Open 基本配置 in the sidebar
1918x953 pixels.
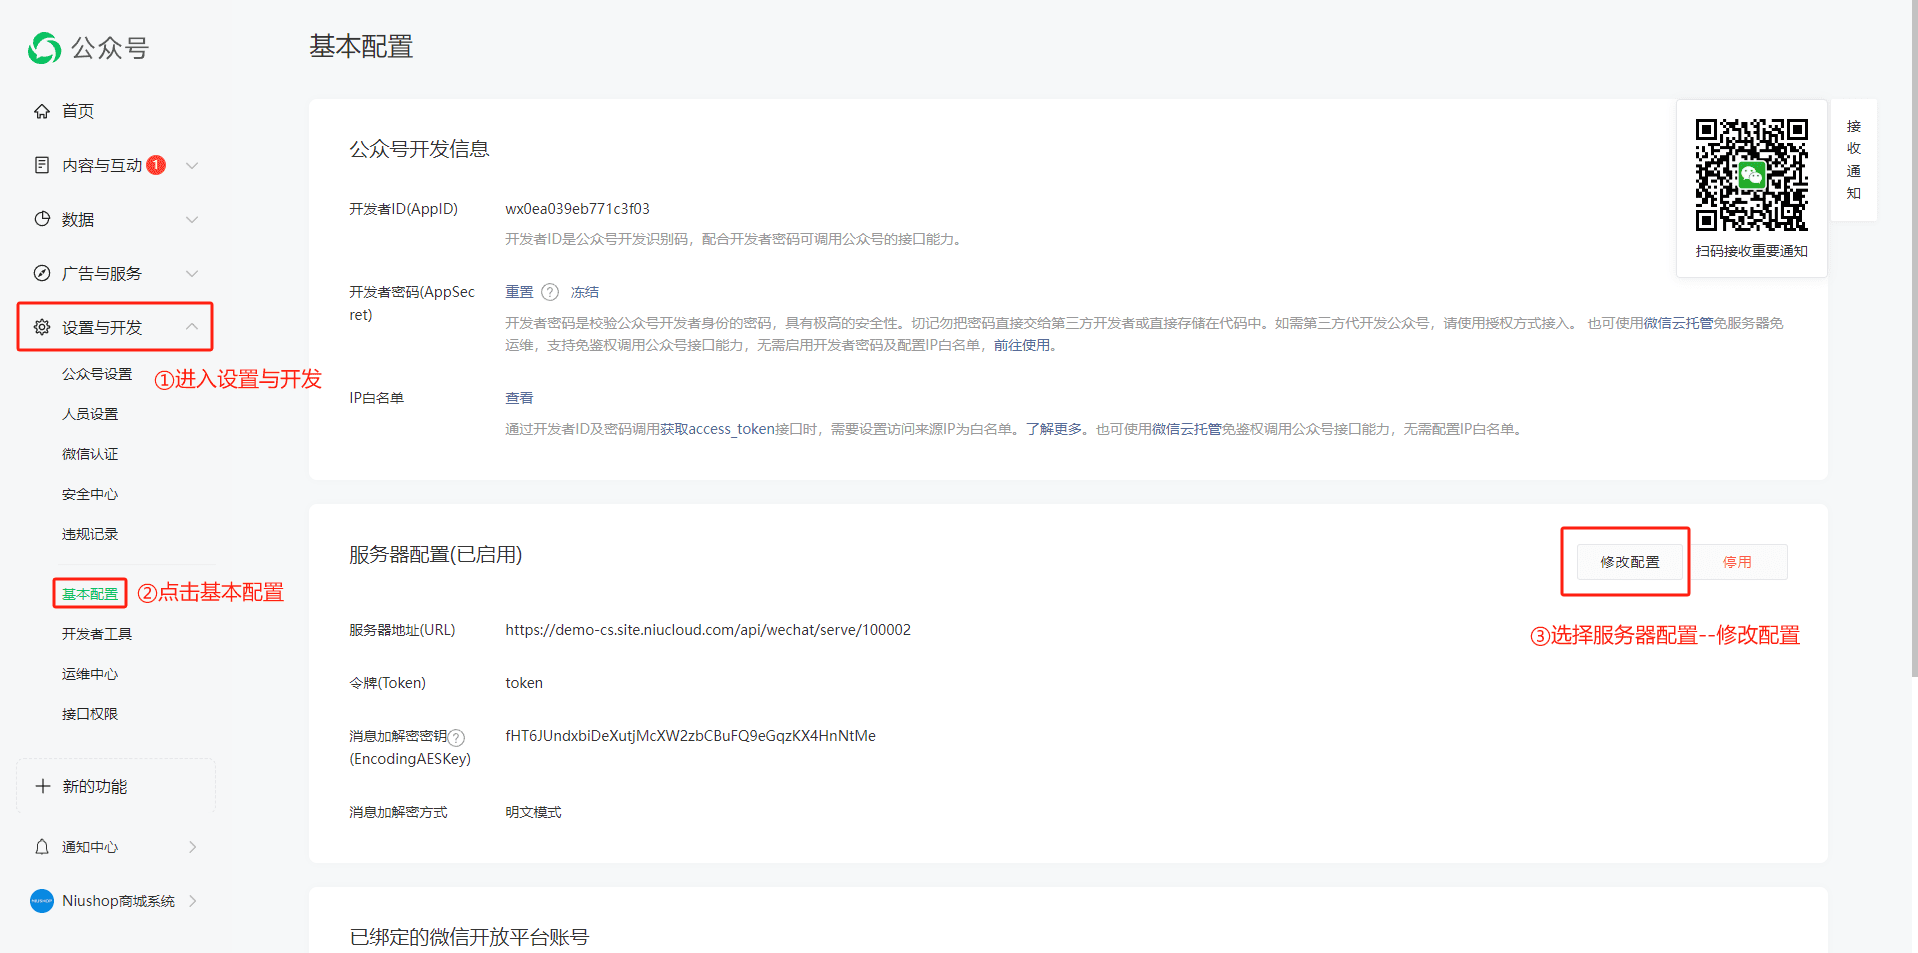tap(90, 594)
